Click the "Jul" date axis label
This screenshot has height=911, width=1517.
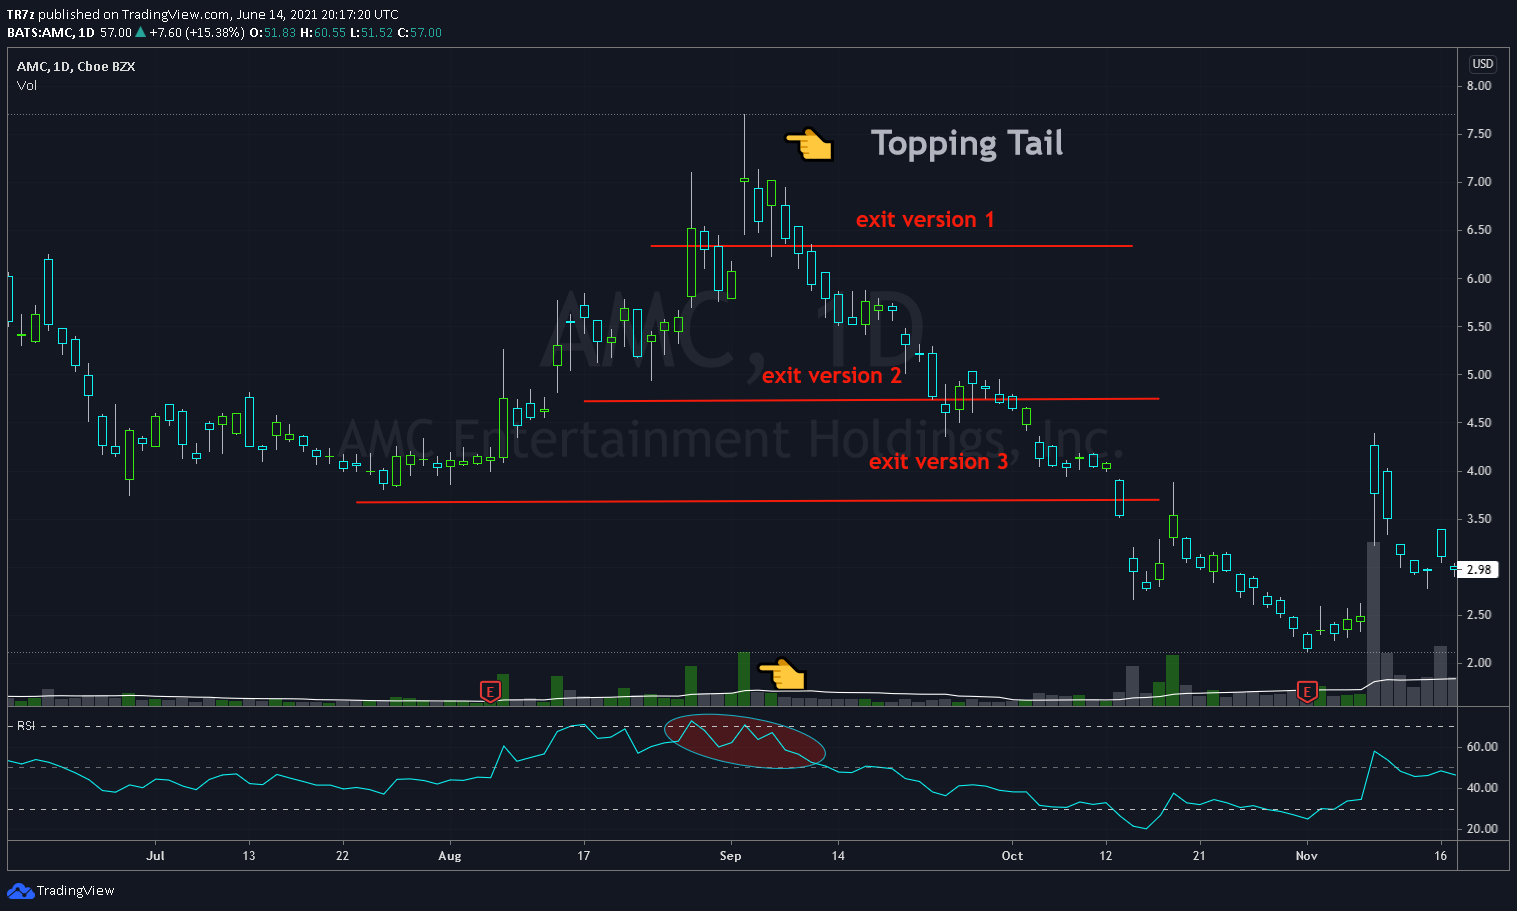tap(155, 856)
